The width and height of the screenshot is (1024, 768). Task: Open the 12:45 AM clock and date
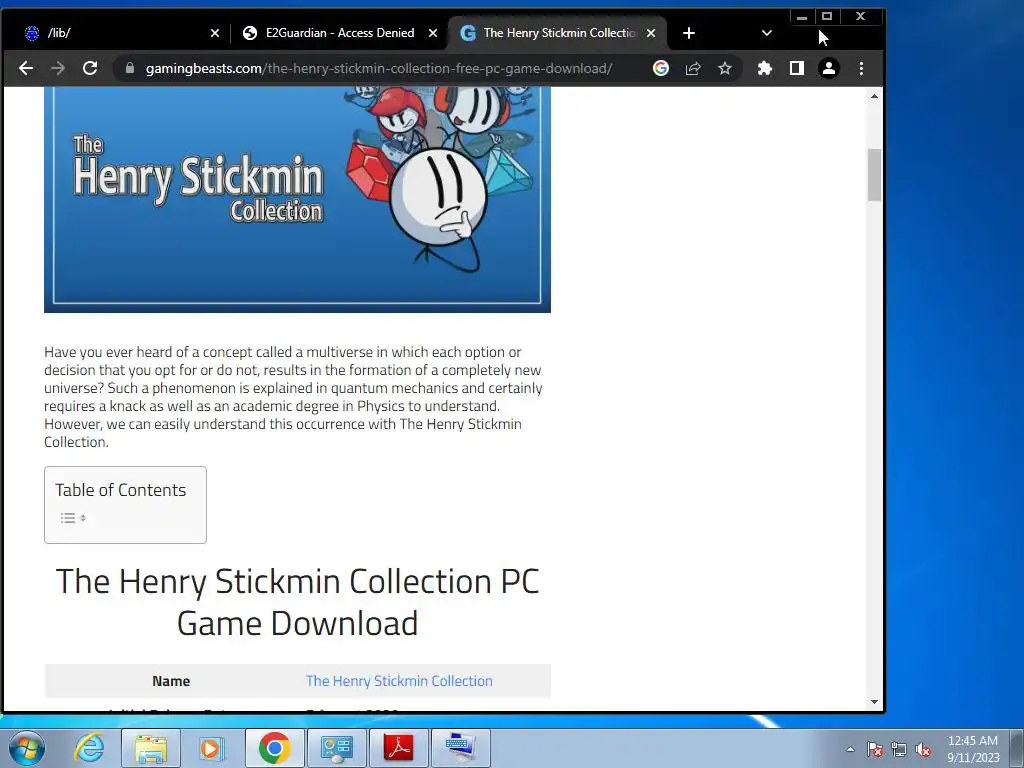click(x=973, y=749)
